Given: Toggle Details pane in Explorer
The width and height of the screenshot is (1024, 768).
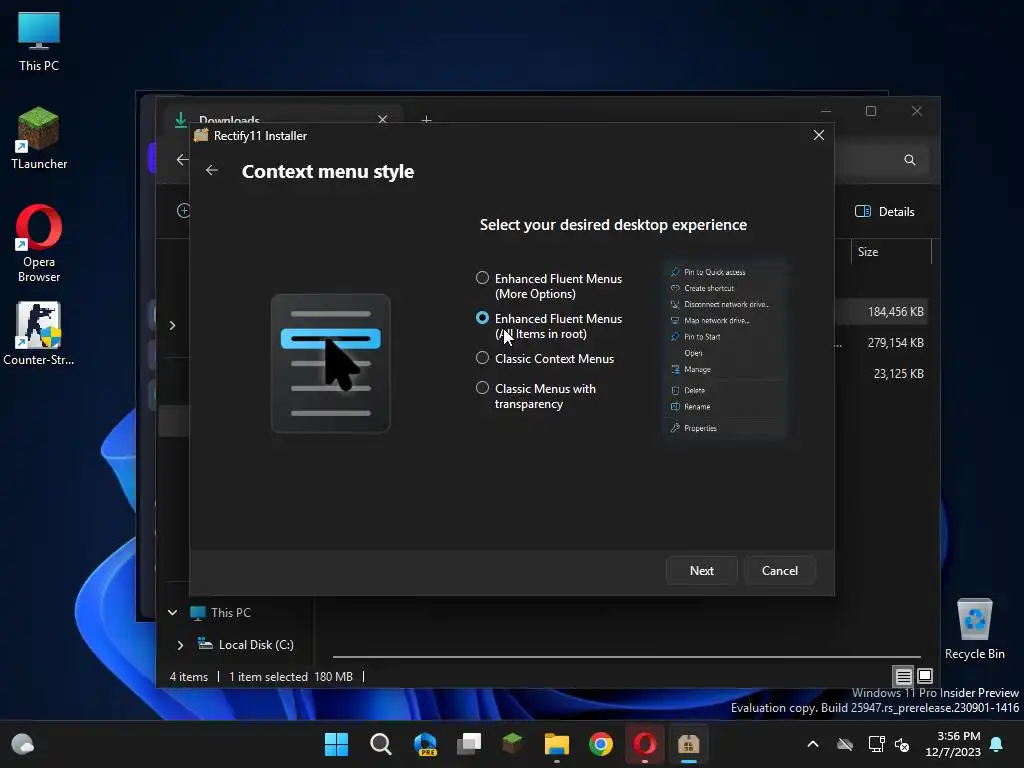Looking at the screenshot, I should pos(885,212).
